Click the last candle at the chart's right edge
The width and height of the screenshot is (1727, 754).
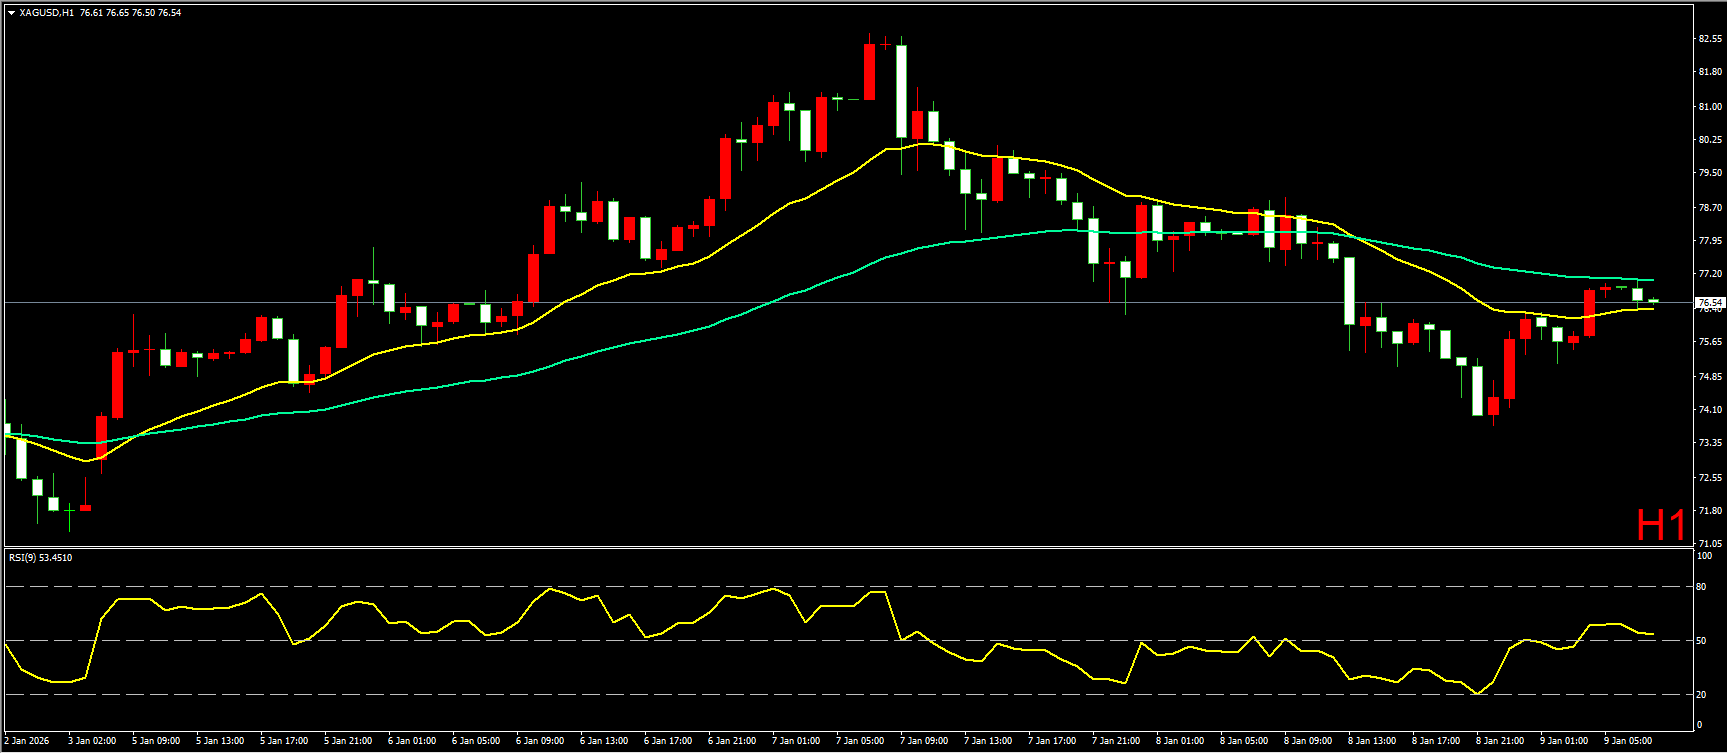1653,300
